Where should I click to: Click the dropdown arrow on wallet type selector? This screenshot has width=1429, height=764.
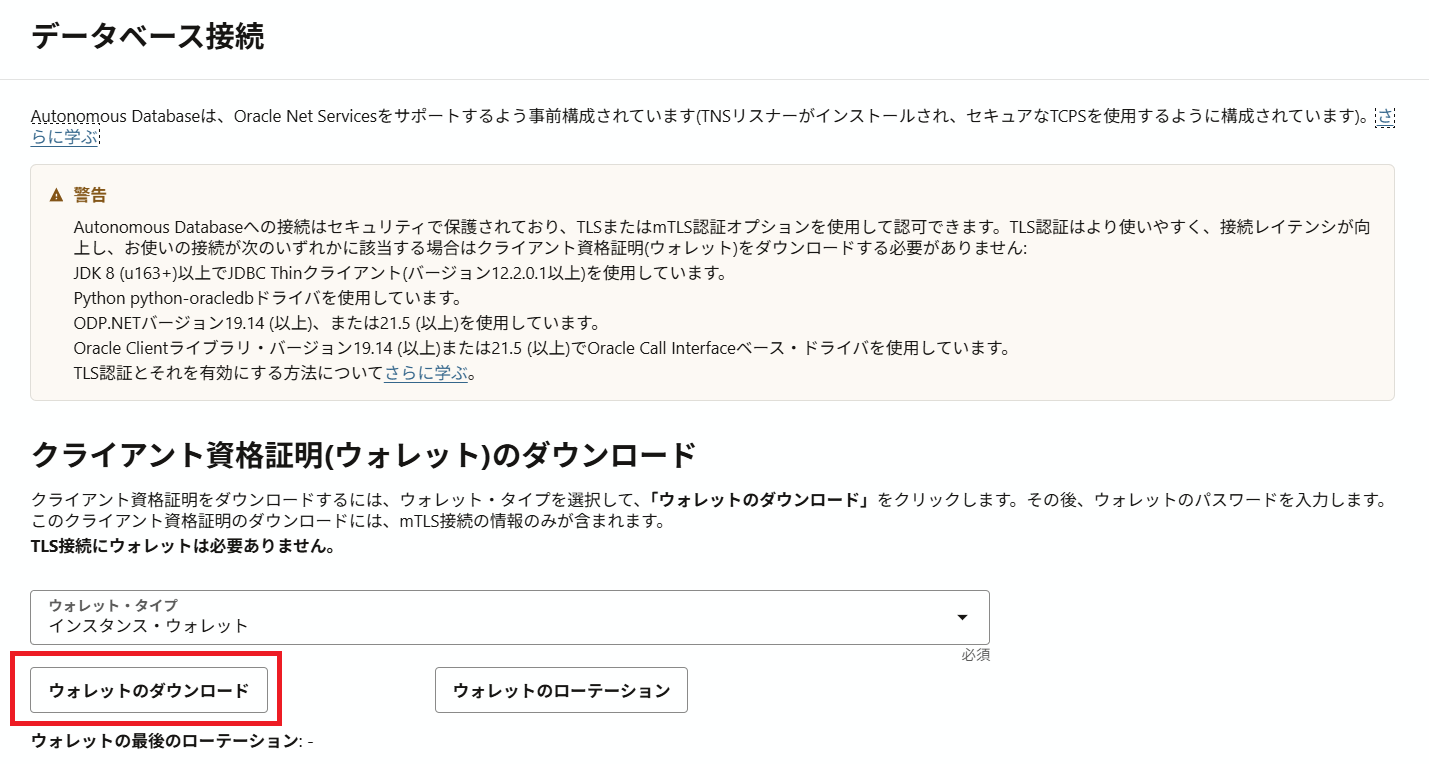962,618
